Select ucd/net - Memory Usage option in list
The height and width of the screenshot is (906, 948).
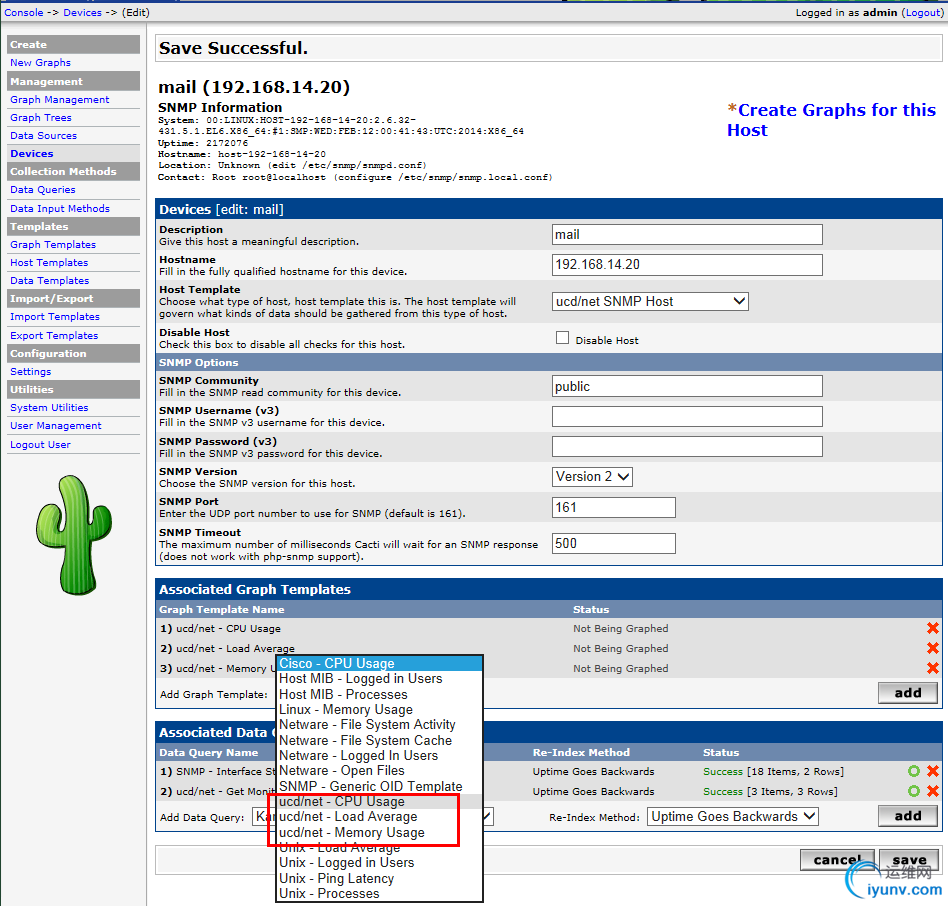coord(380,832)
